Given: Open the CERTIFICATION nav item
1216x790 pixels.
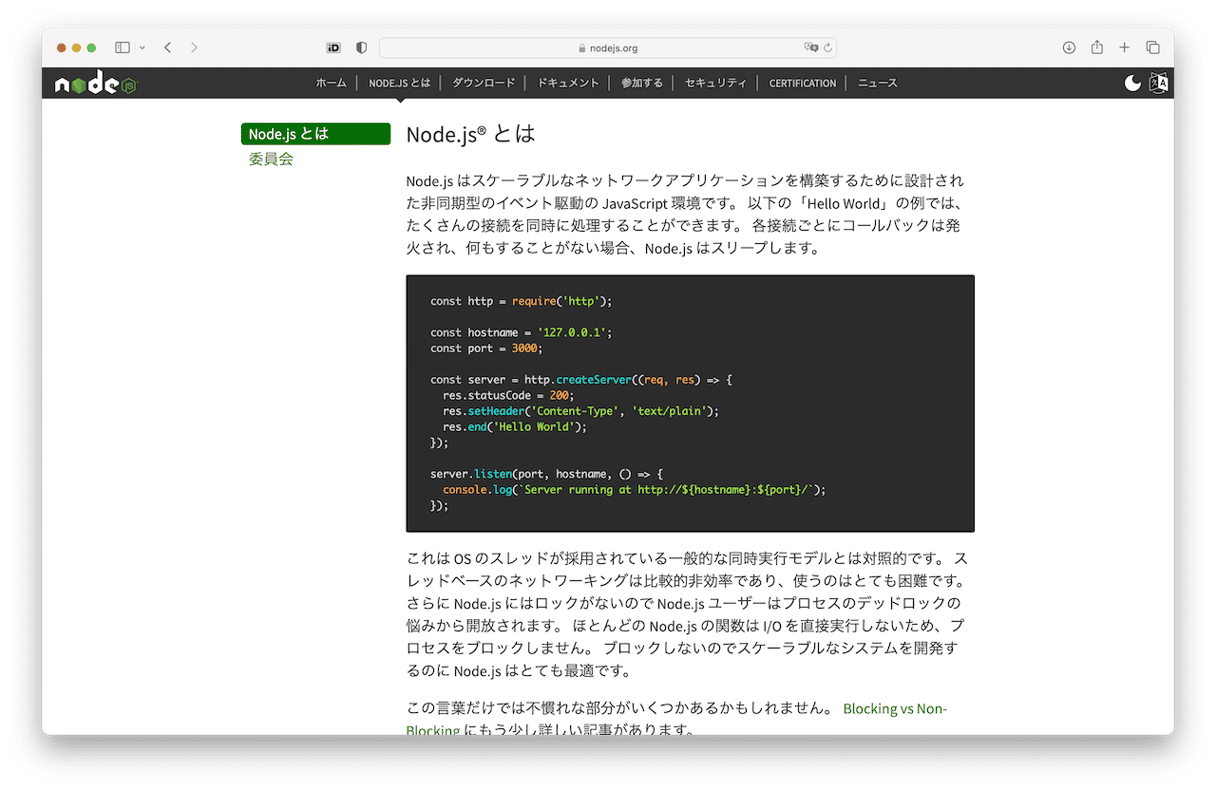Looking at the screenshot, I should point(802,83).
